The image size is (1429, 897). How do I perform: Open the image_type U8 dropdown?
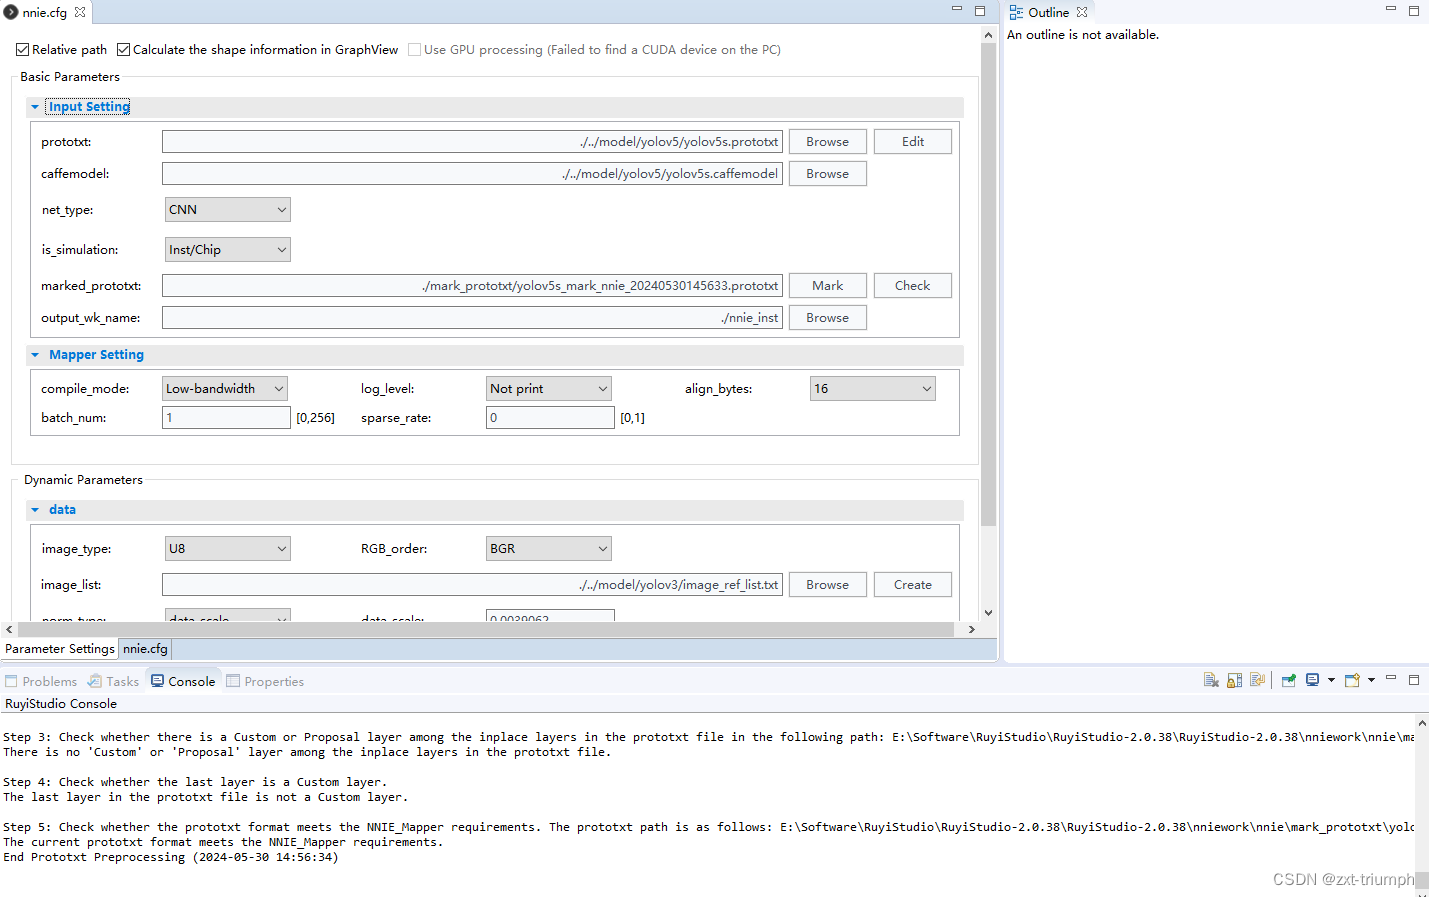click(228, 549)
